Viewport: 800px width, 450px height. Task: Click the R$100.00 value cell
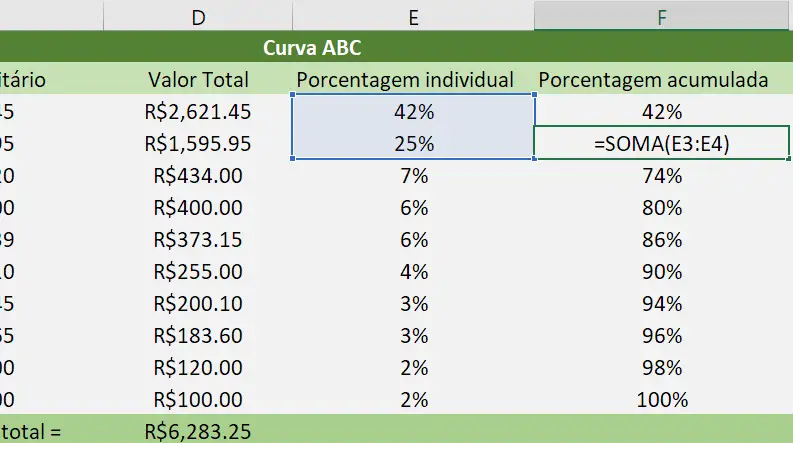[x=197, y=400]
